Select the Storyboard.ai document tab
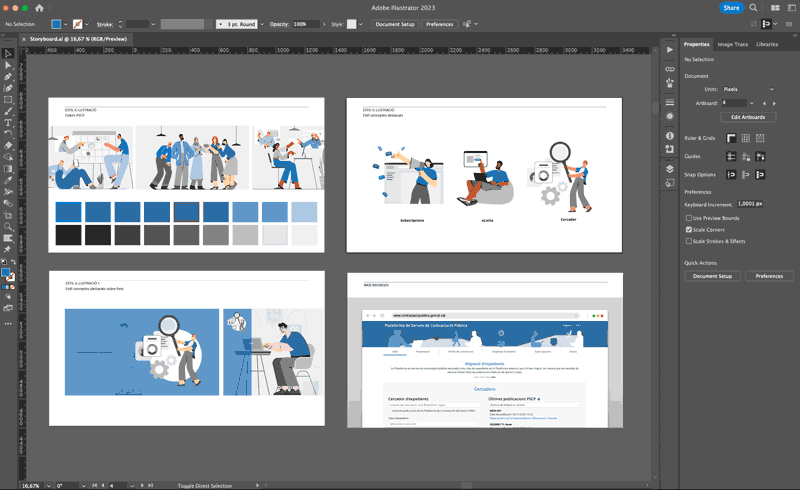Viewport: 800px width, 490px height. pos(78,39)
